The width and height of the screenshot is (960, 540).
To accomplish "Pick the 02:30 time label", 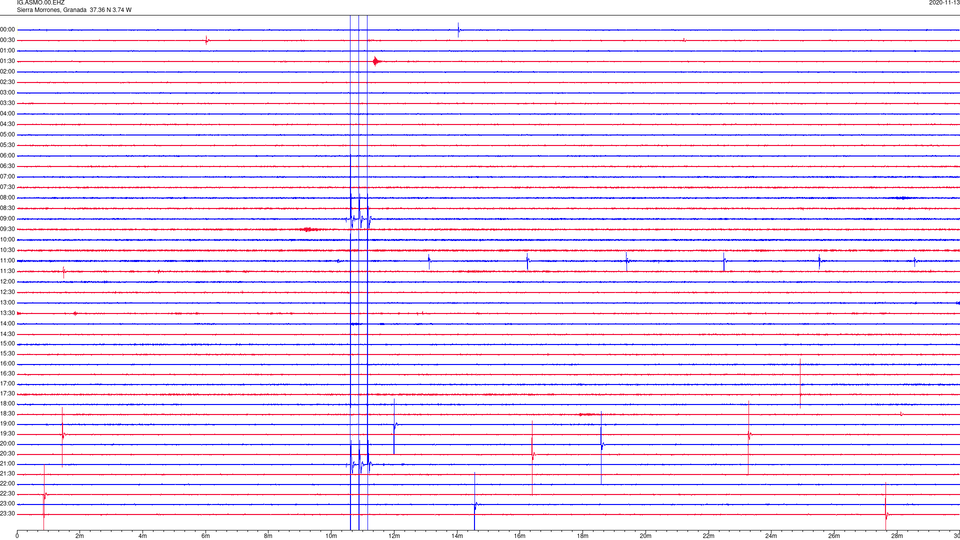I will (8, 82).
